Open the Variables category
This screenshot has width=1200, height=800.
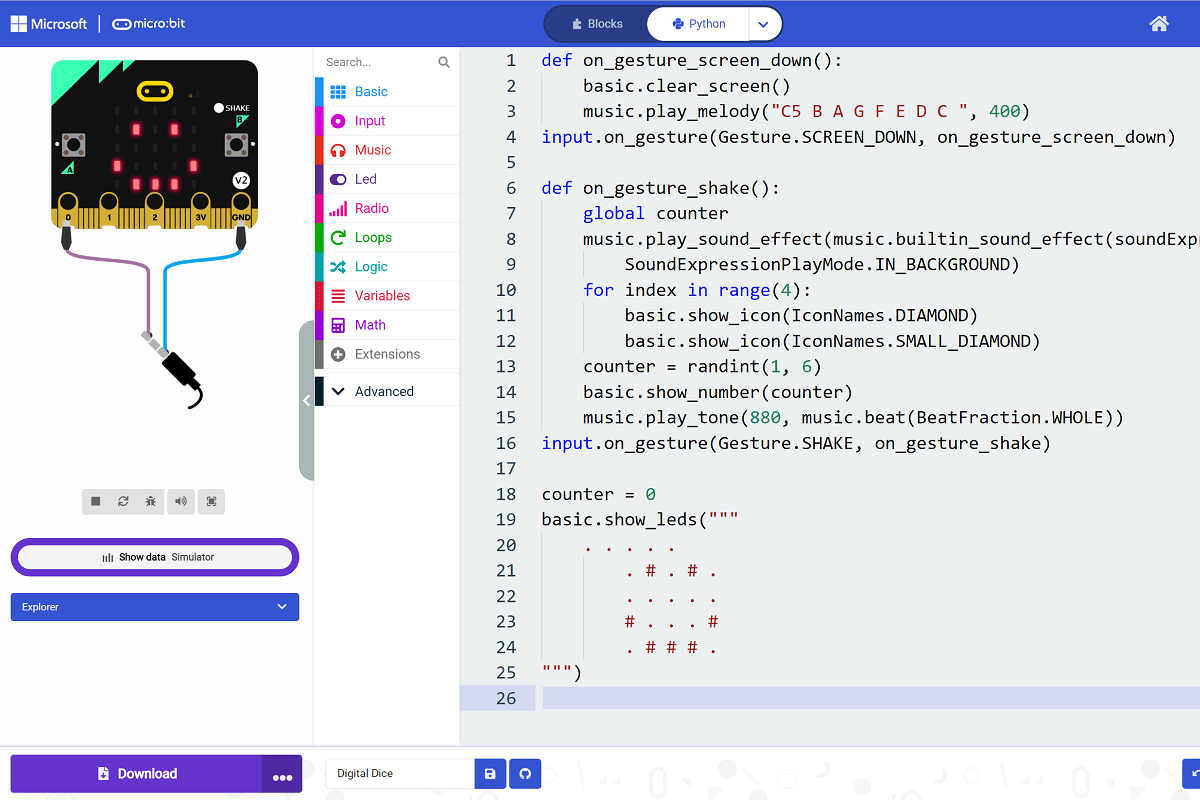[387, 296]
